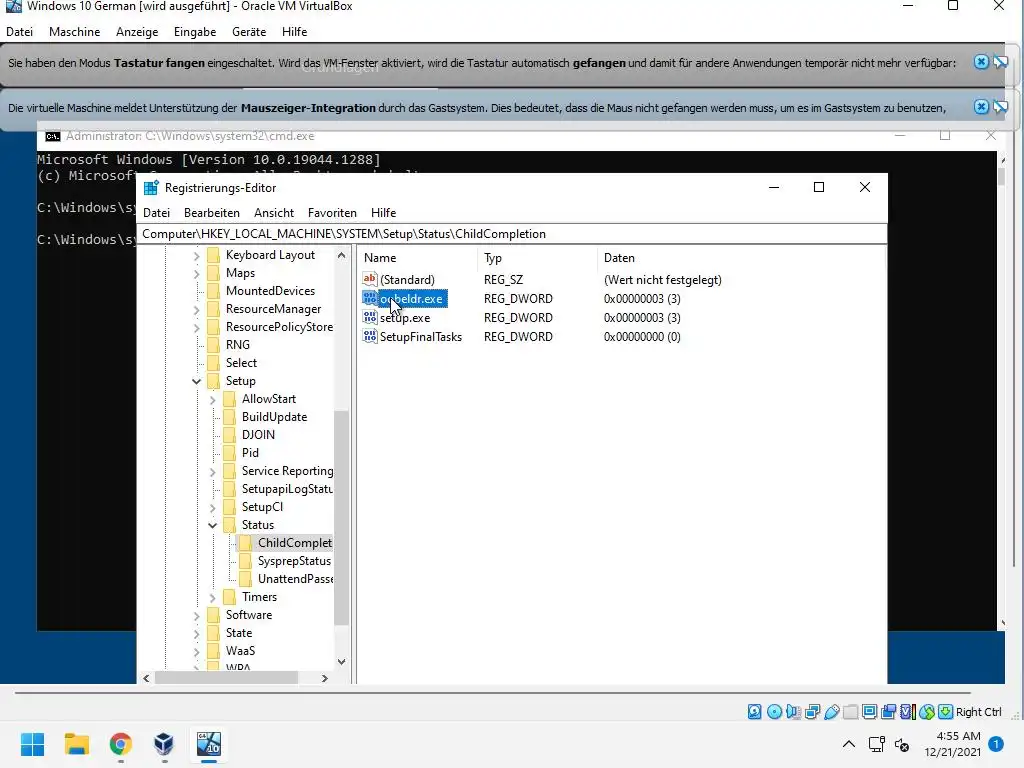Click the optical disc drive status icon
This screenshot has height=768, width=1024.
coord(774,712)
